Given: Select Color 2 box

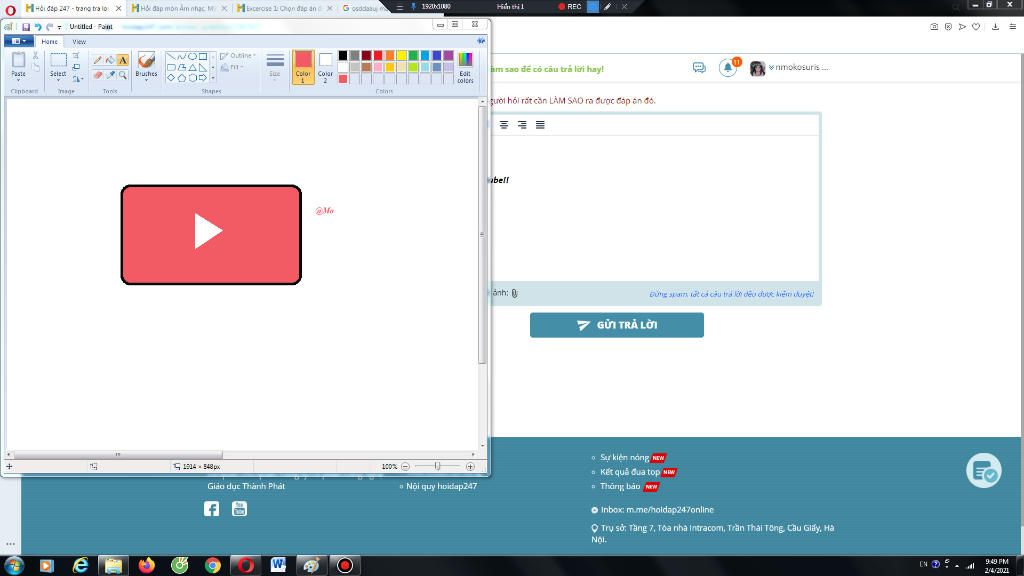Looking at the screenshot, I should coord(325,67).
